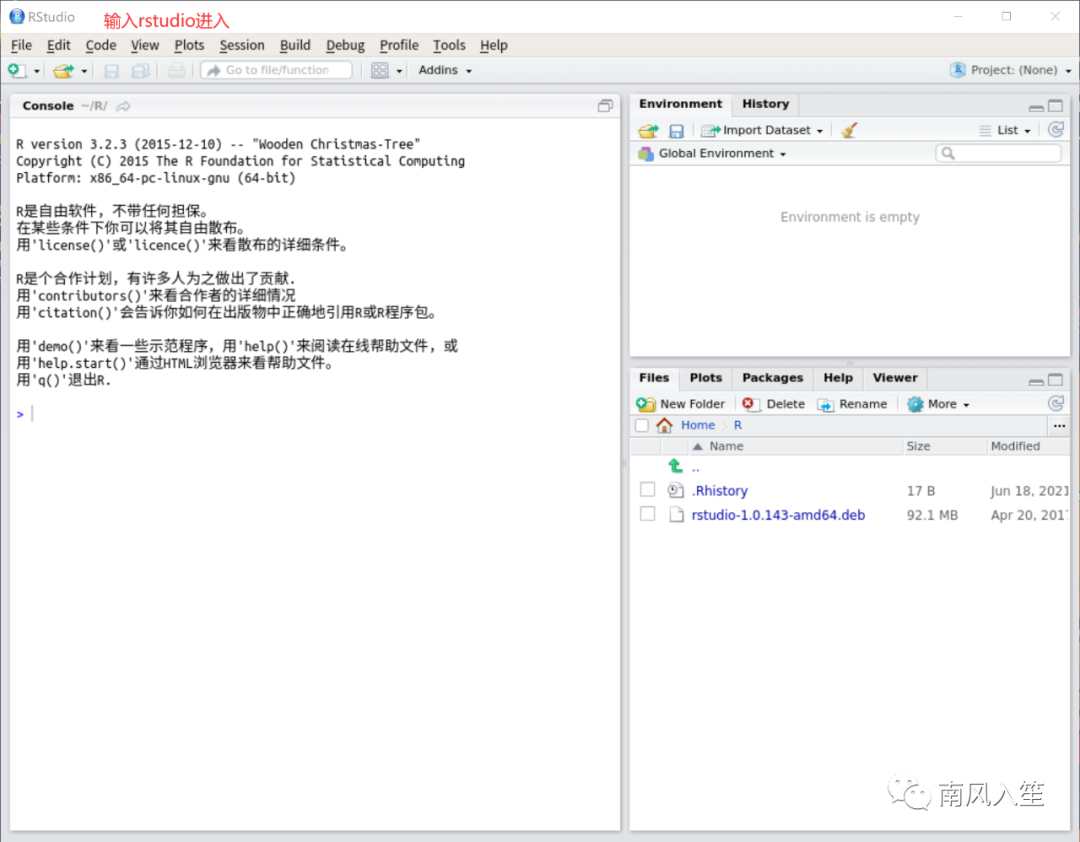Open the Edit menu
Screen dimensions: 1080x842
click(59, 45)
